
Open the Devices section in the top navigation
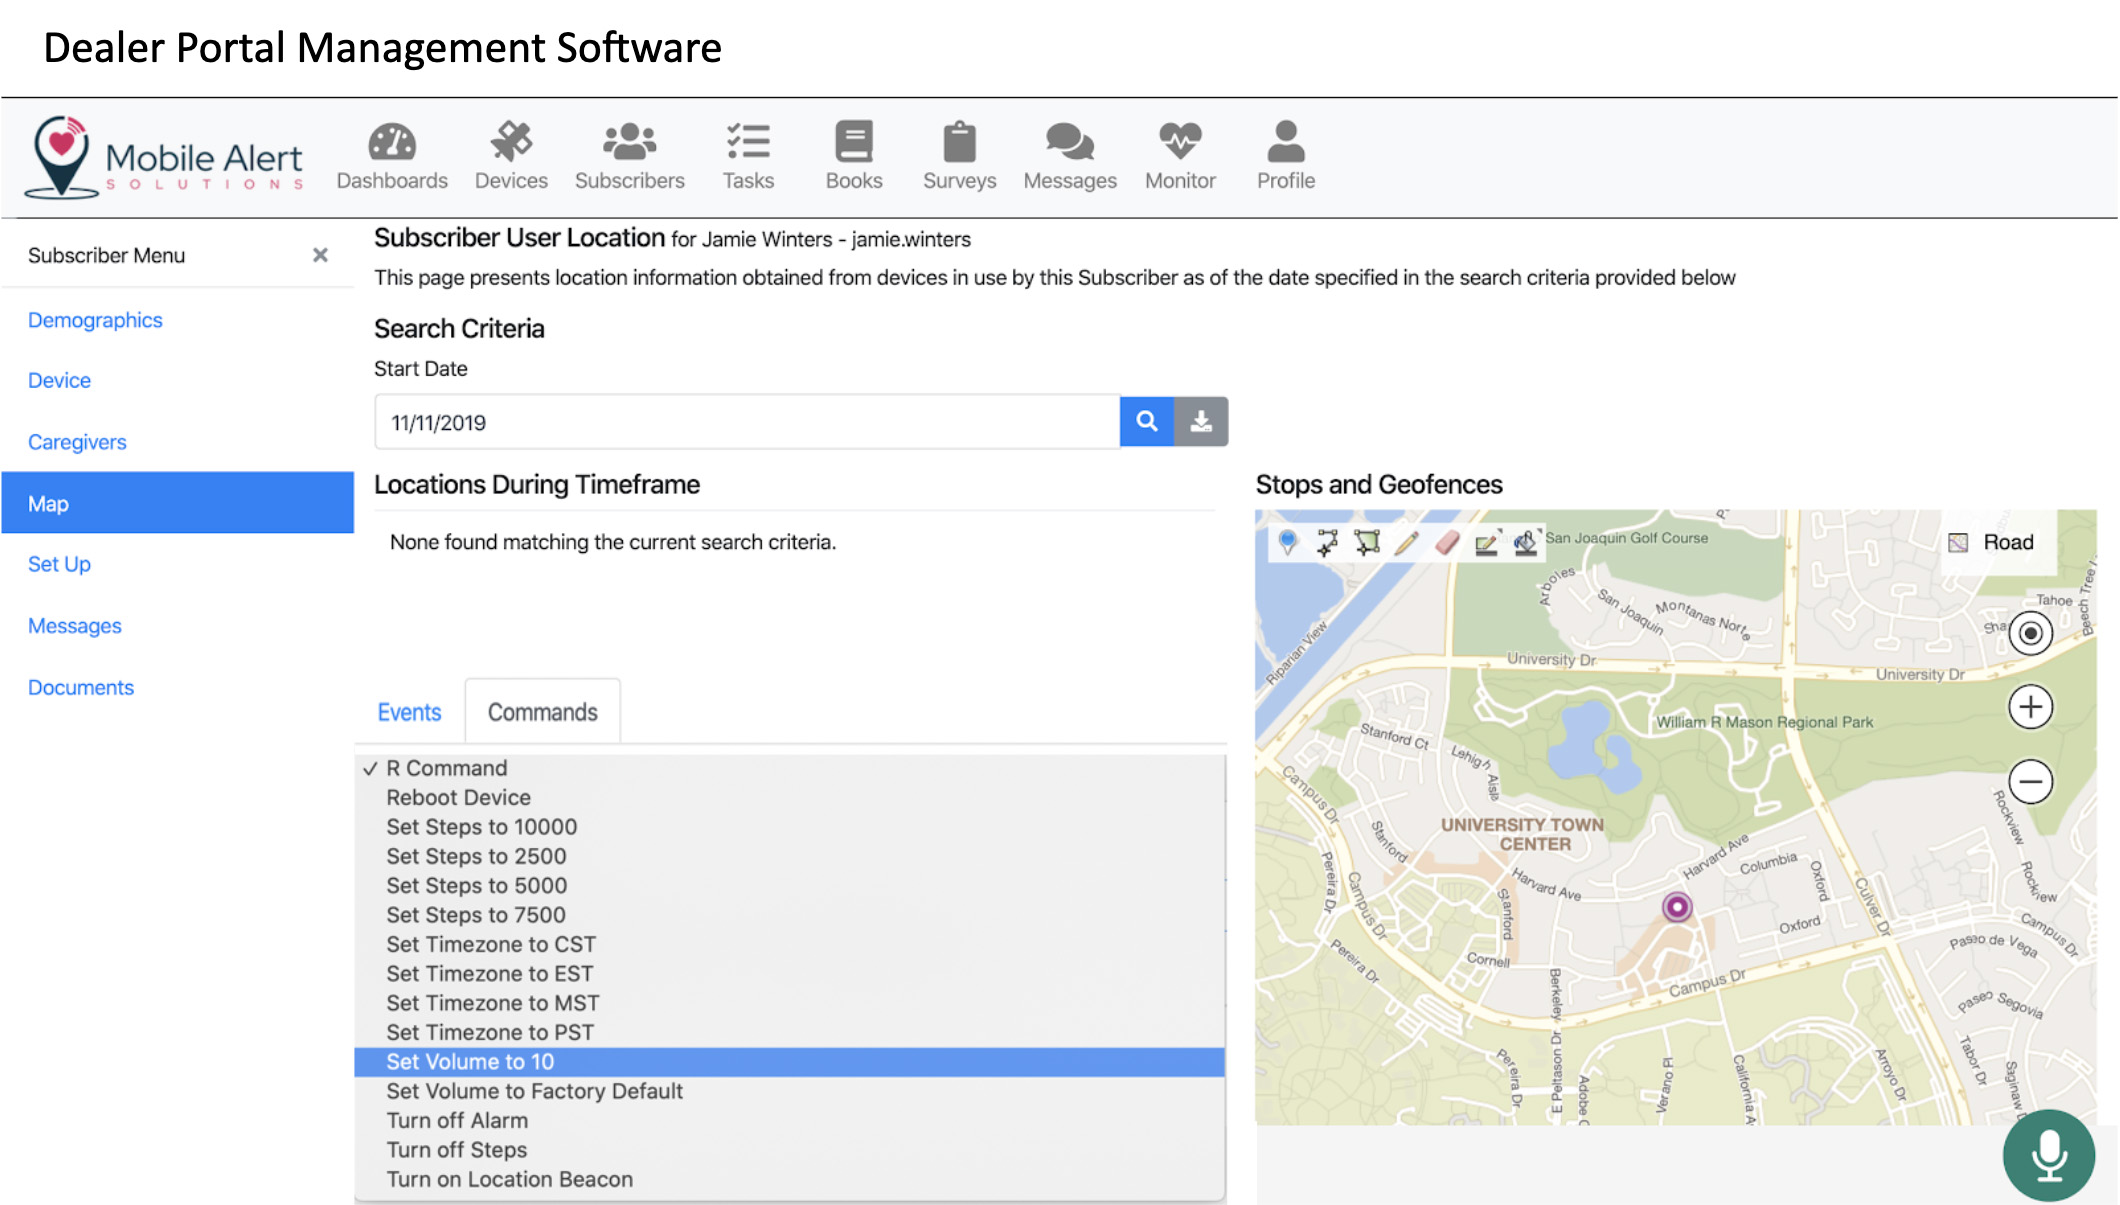point(511,156)
